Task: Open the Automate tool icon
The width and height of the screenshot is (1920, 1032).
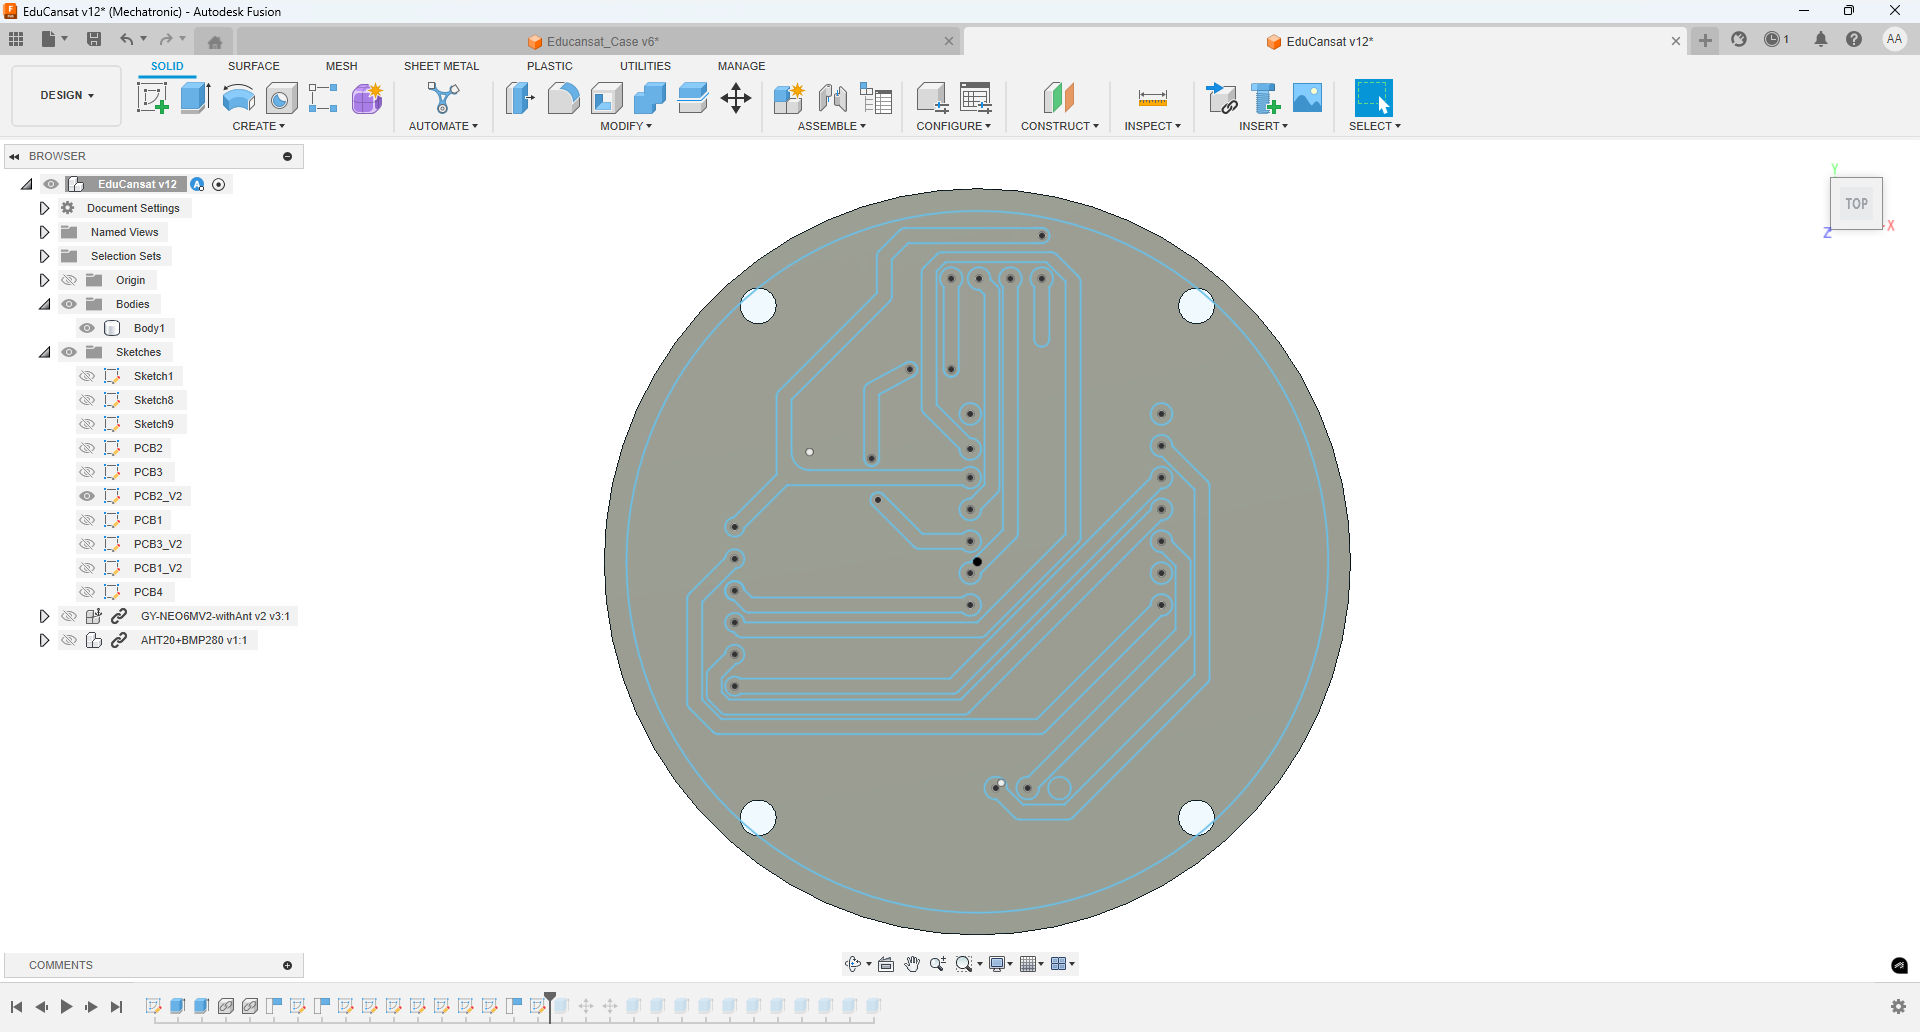Action: coord(443,98)
